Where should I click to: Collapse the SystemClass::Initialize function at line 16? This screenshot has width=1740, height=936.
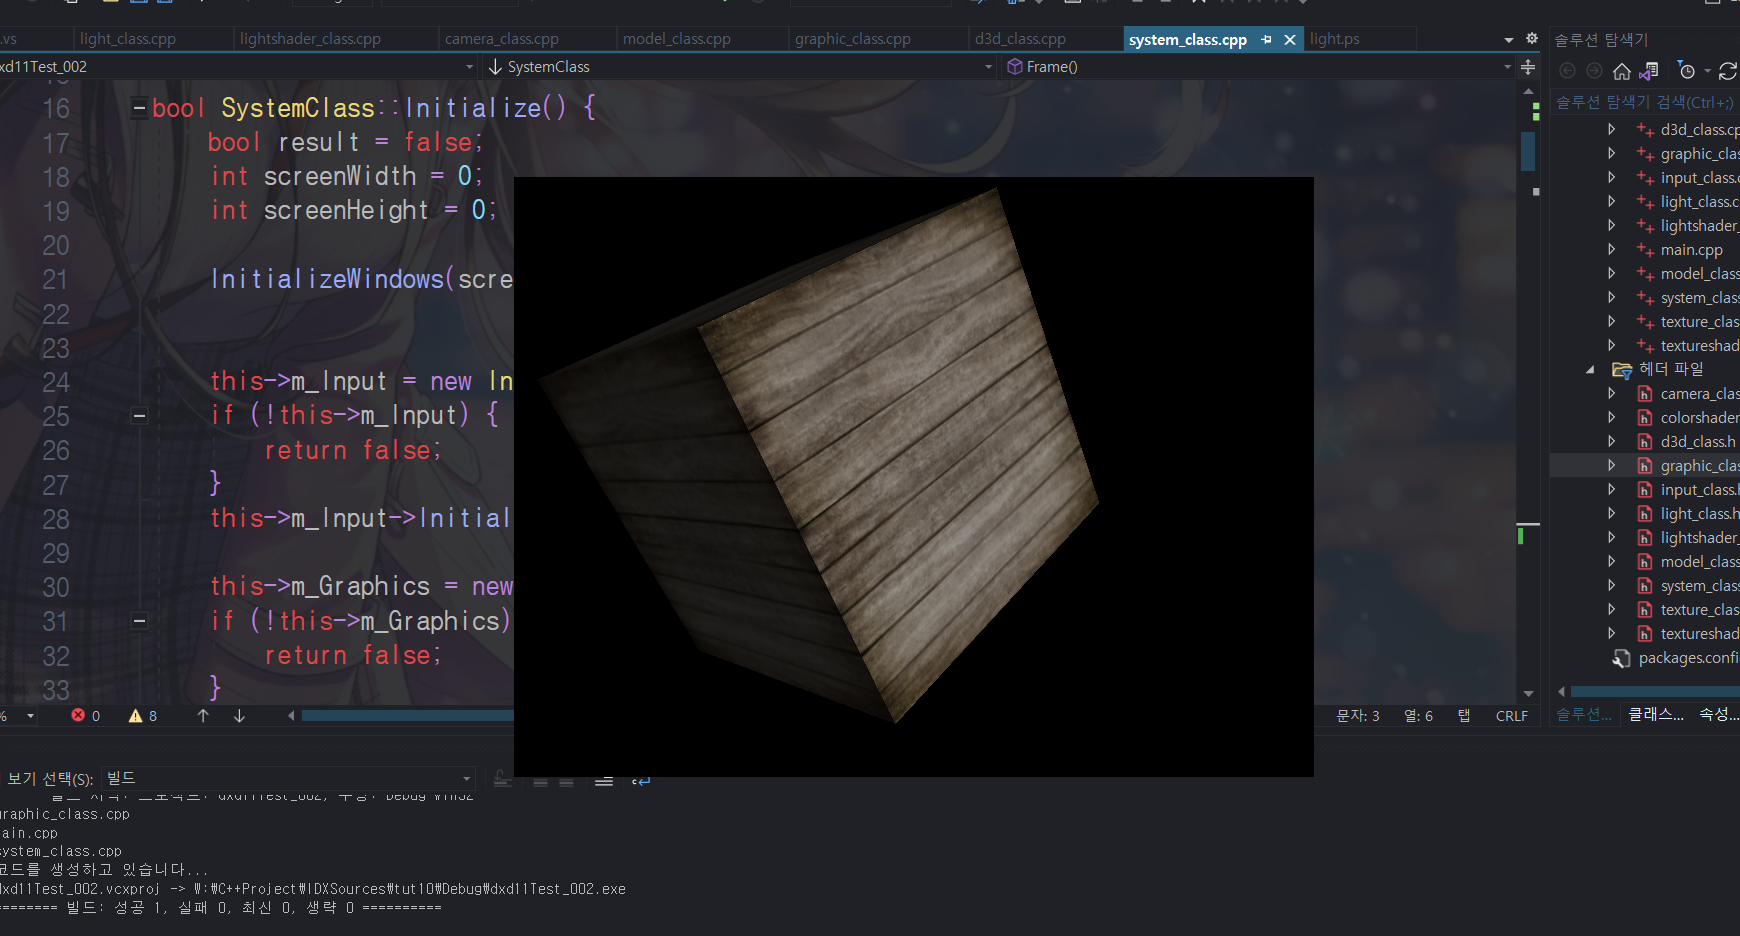[x=140, y=108]
